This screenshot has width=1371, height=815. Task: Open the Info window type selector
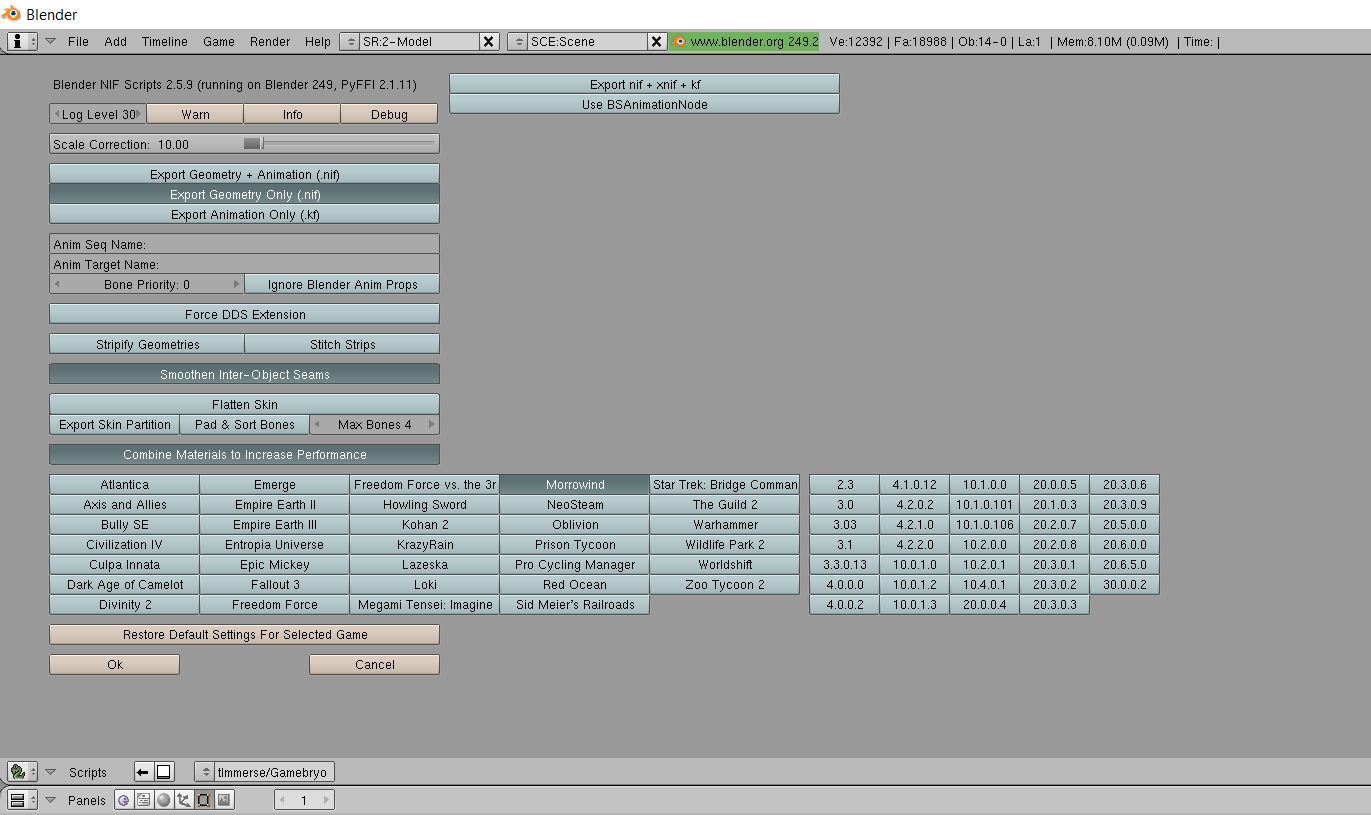point(22,42)
